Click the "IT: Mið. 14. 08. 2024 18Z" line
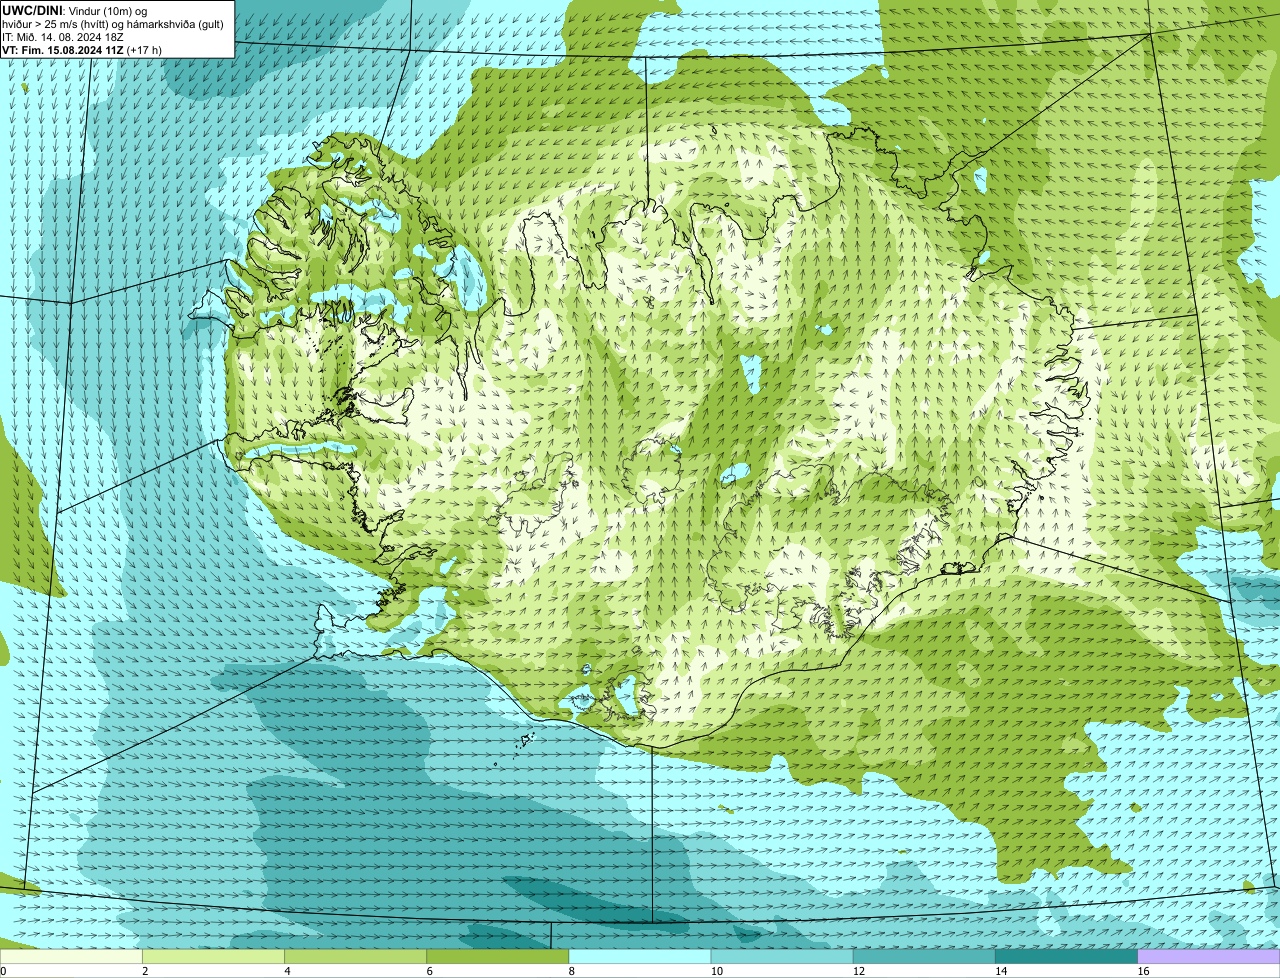Image resolution: width=1280 pixels, height=978 pixels. [x=63, y=37]
